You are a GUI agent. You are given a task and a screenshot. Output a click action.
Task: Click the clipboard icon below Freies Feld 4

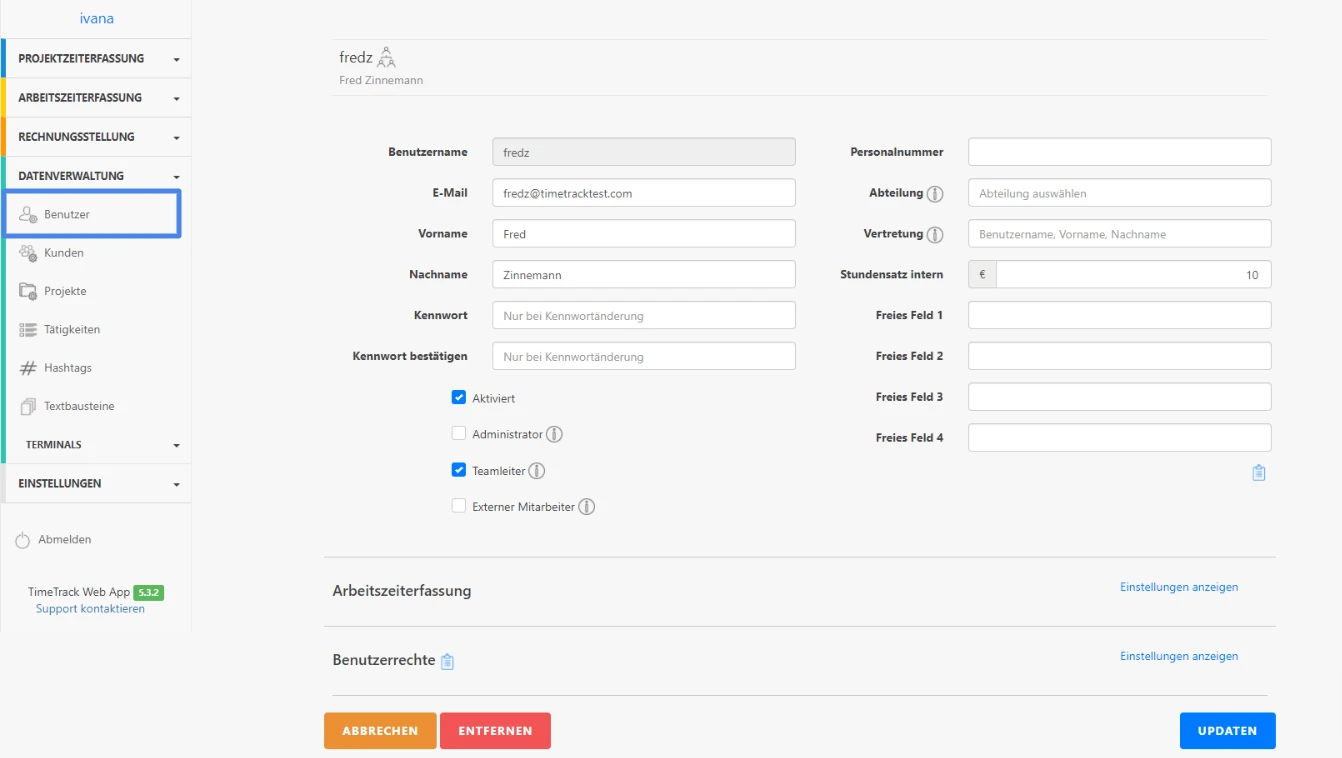[1259, 473]
